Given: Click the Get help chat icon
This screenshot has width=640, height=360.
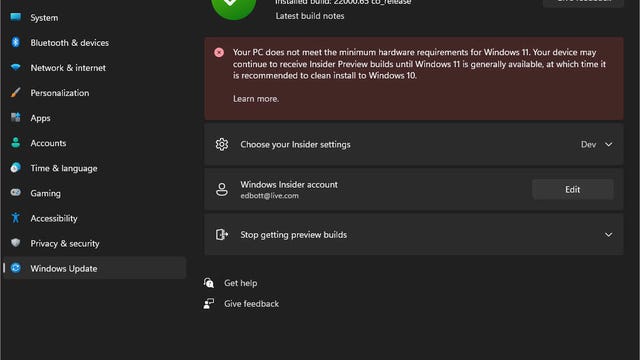Looking at the screenshot, I should coord(209,282).
